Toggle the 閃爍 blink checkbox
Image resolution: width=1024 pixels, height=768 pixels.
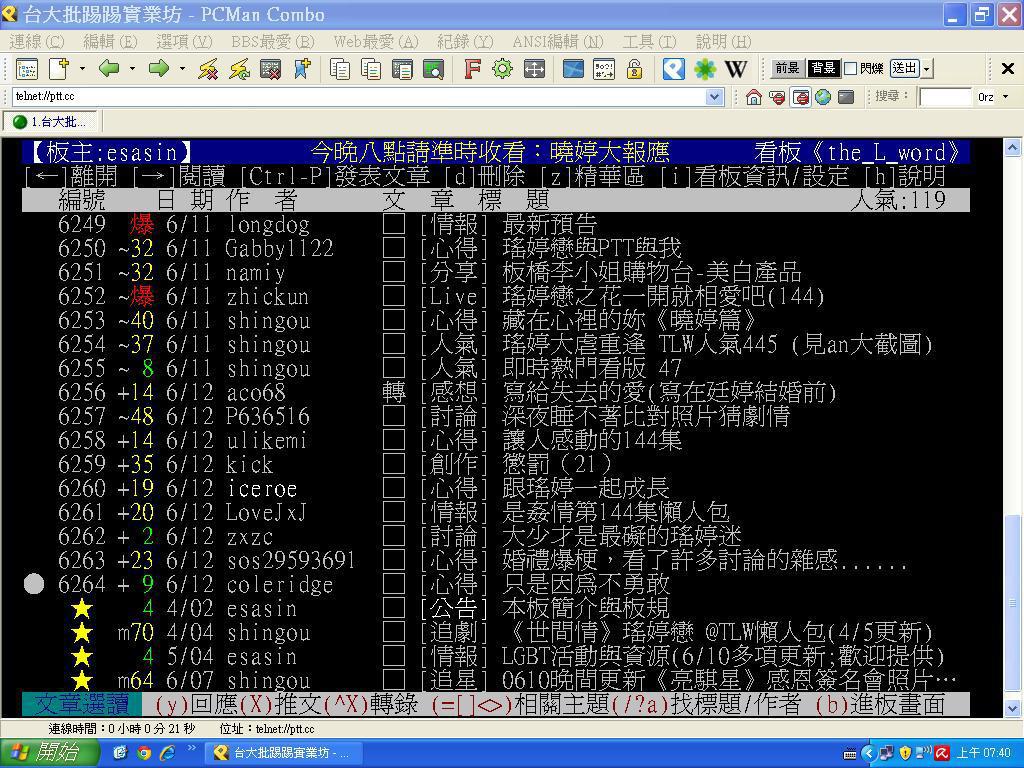click(x=850, y=69)
